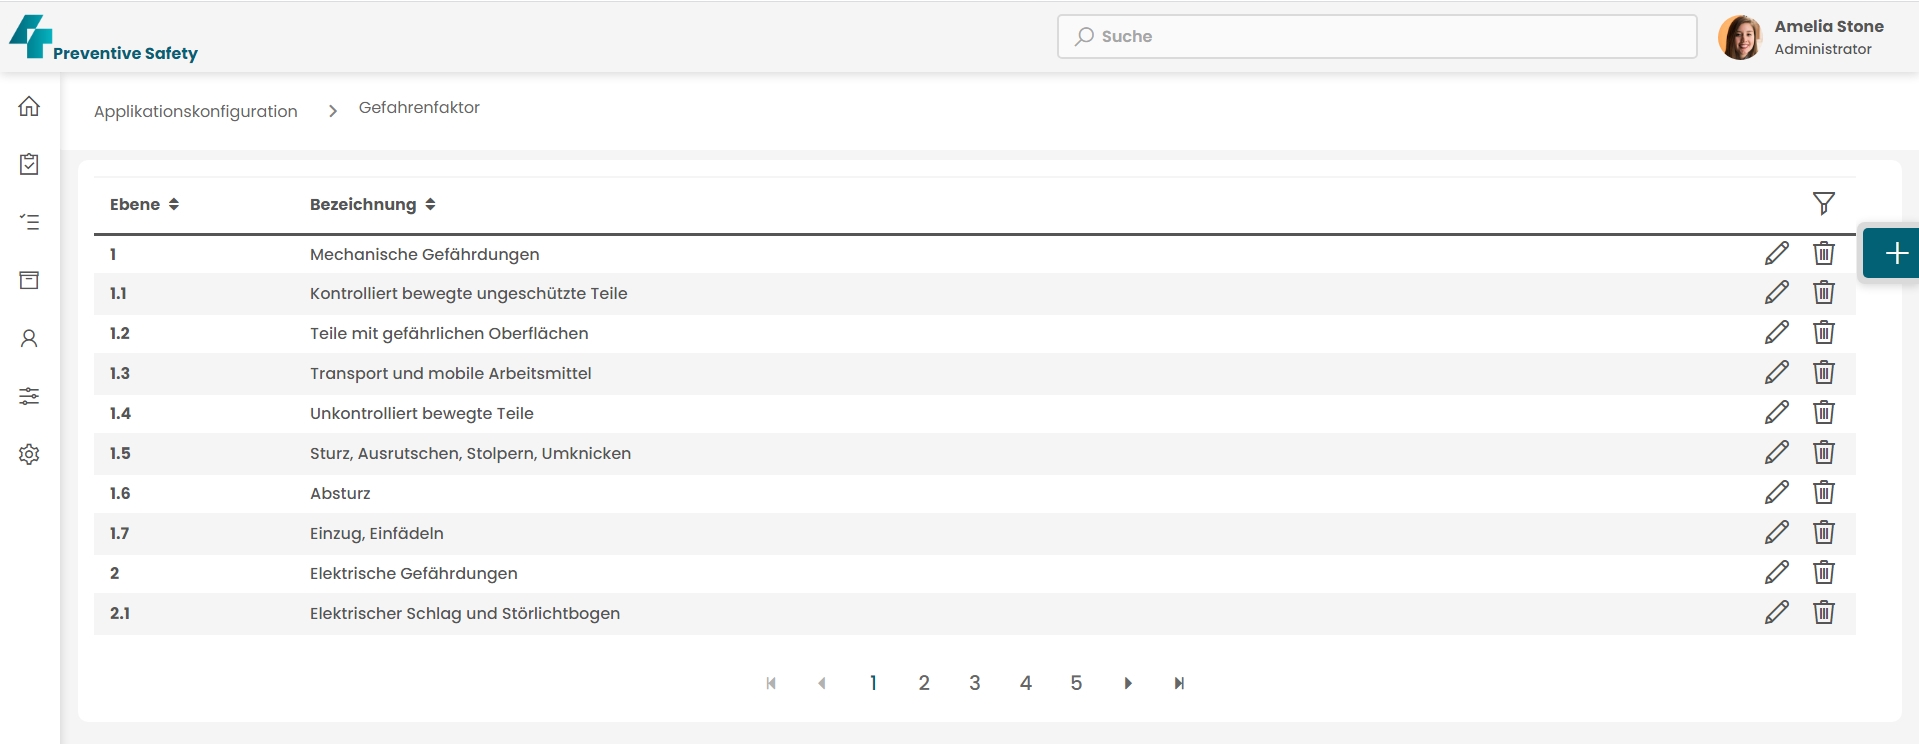Open the settings gear sidebar icon
Screen dimensions: 1919x744
tap(29, 454)
